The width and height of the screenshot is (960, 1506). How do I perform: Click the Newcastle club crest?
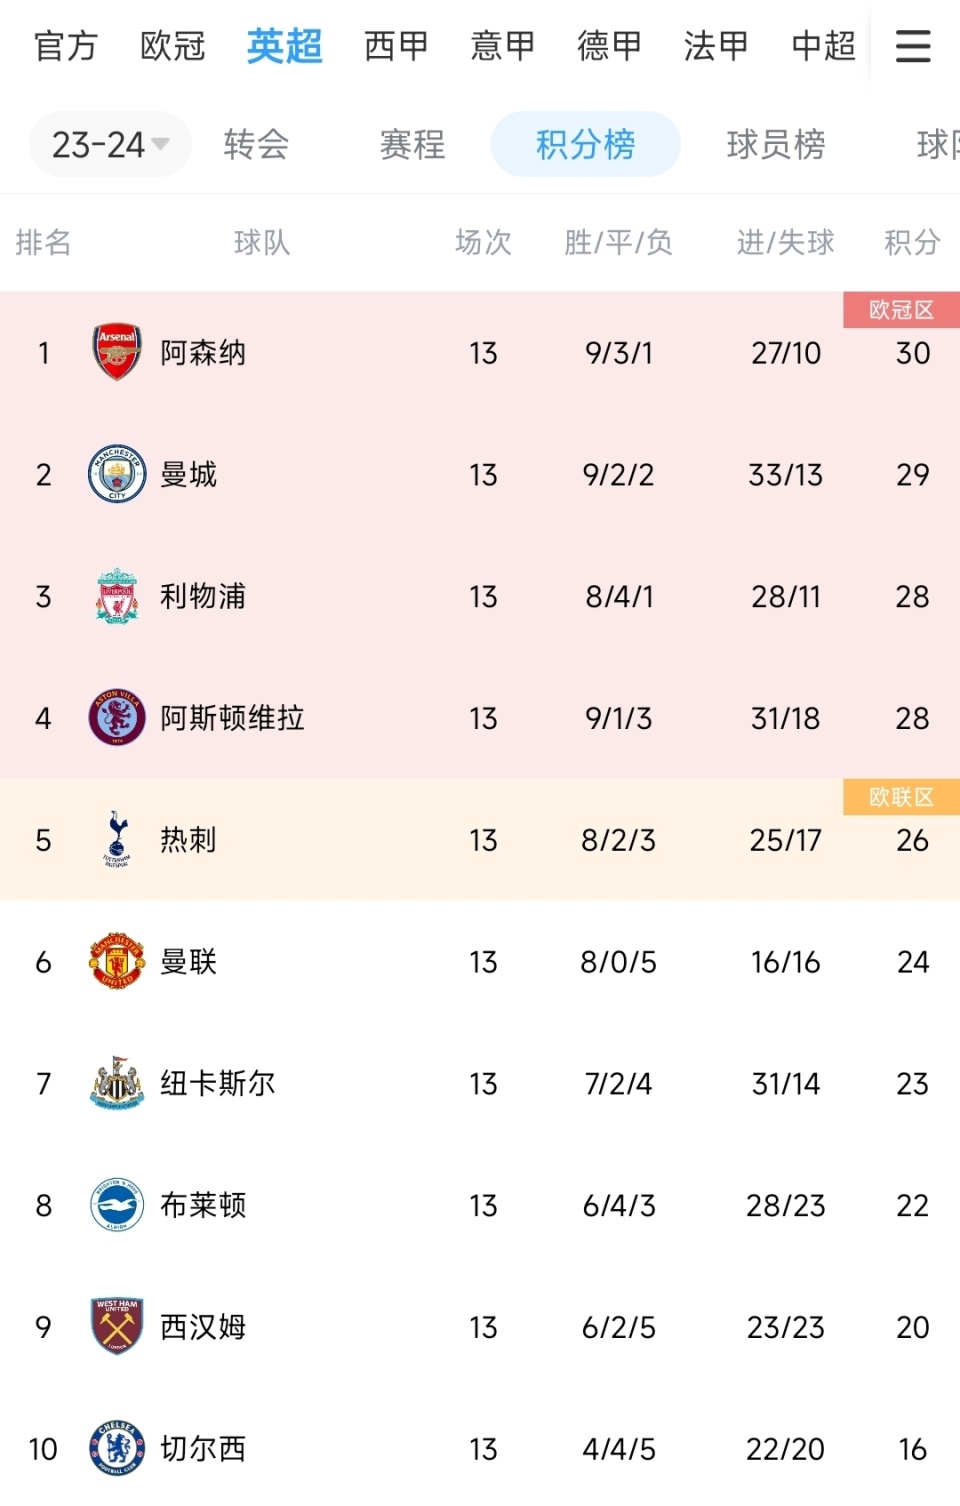point(116,1084)
